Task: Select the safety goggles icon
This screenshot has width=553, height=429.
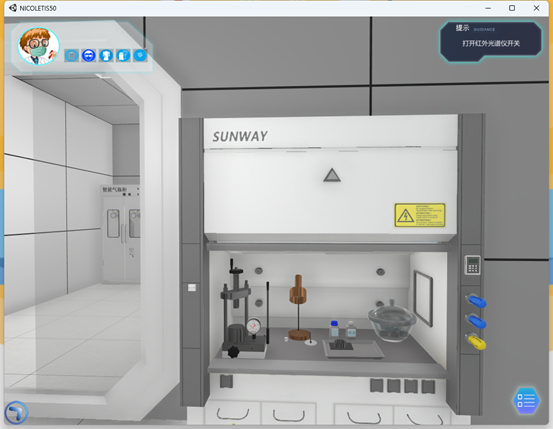Action: point(89,55)
